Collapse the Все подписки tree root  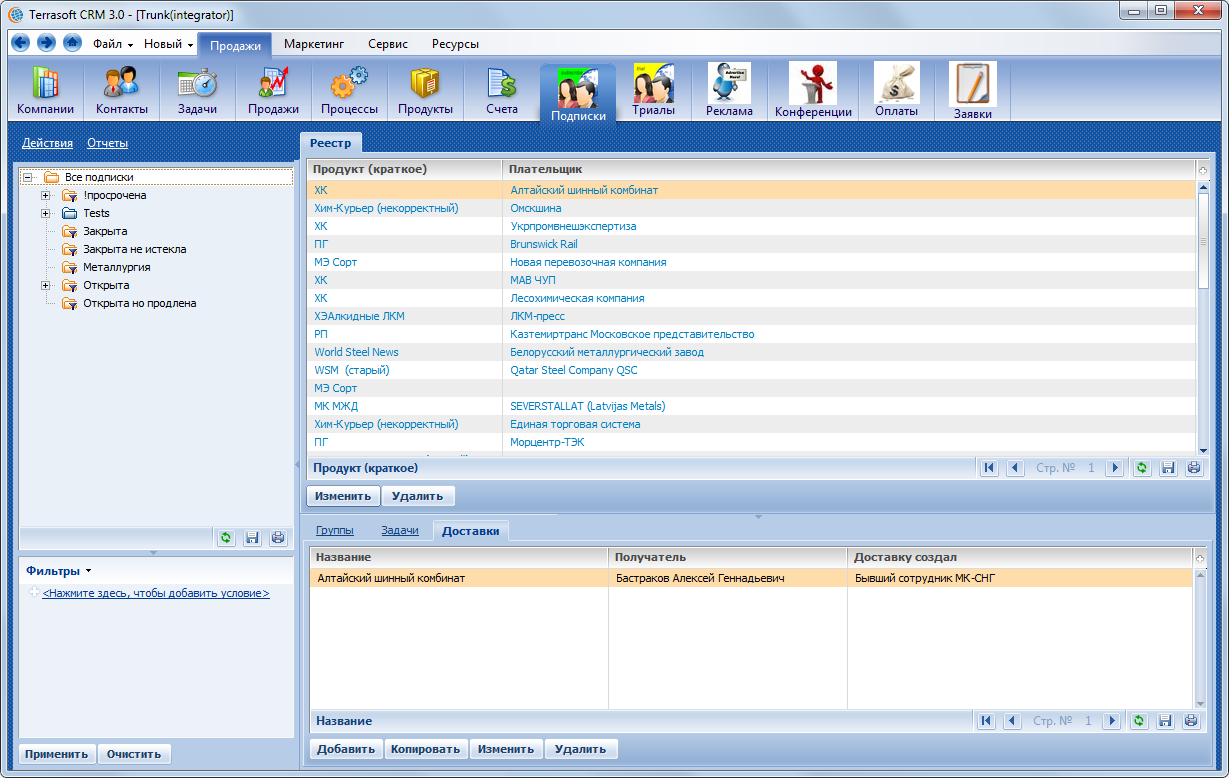coord(27,177)
